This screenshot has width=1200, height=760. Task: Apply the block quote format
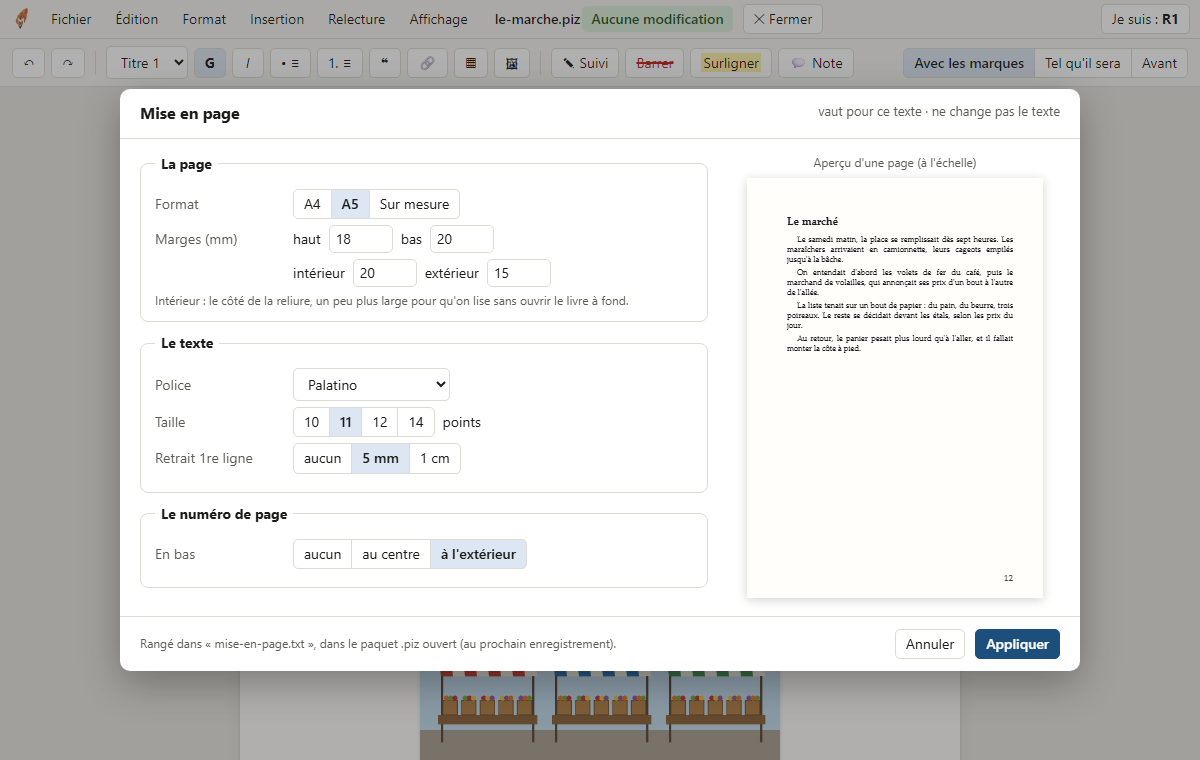pos(385,63)
